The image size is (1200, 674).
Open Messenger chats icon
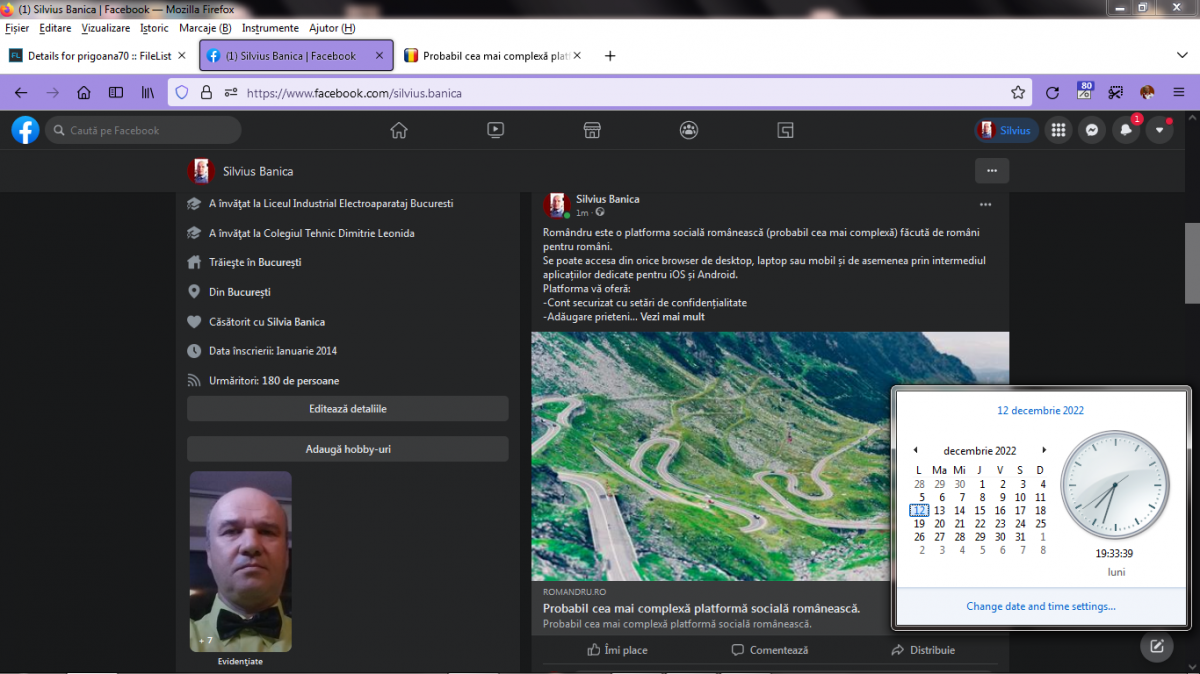pyautogui.click(x=1093, y=130)
